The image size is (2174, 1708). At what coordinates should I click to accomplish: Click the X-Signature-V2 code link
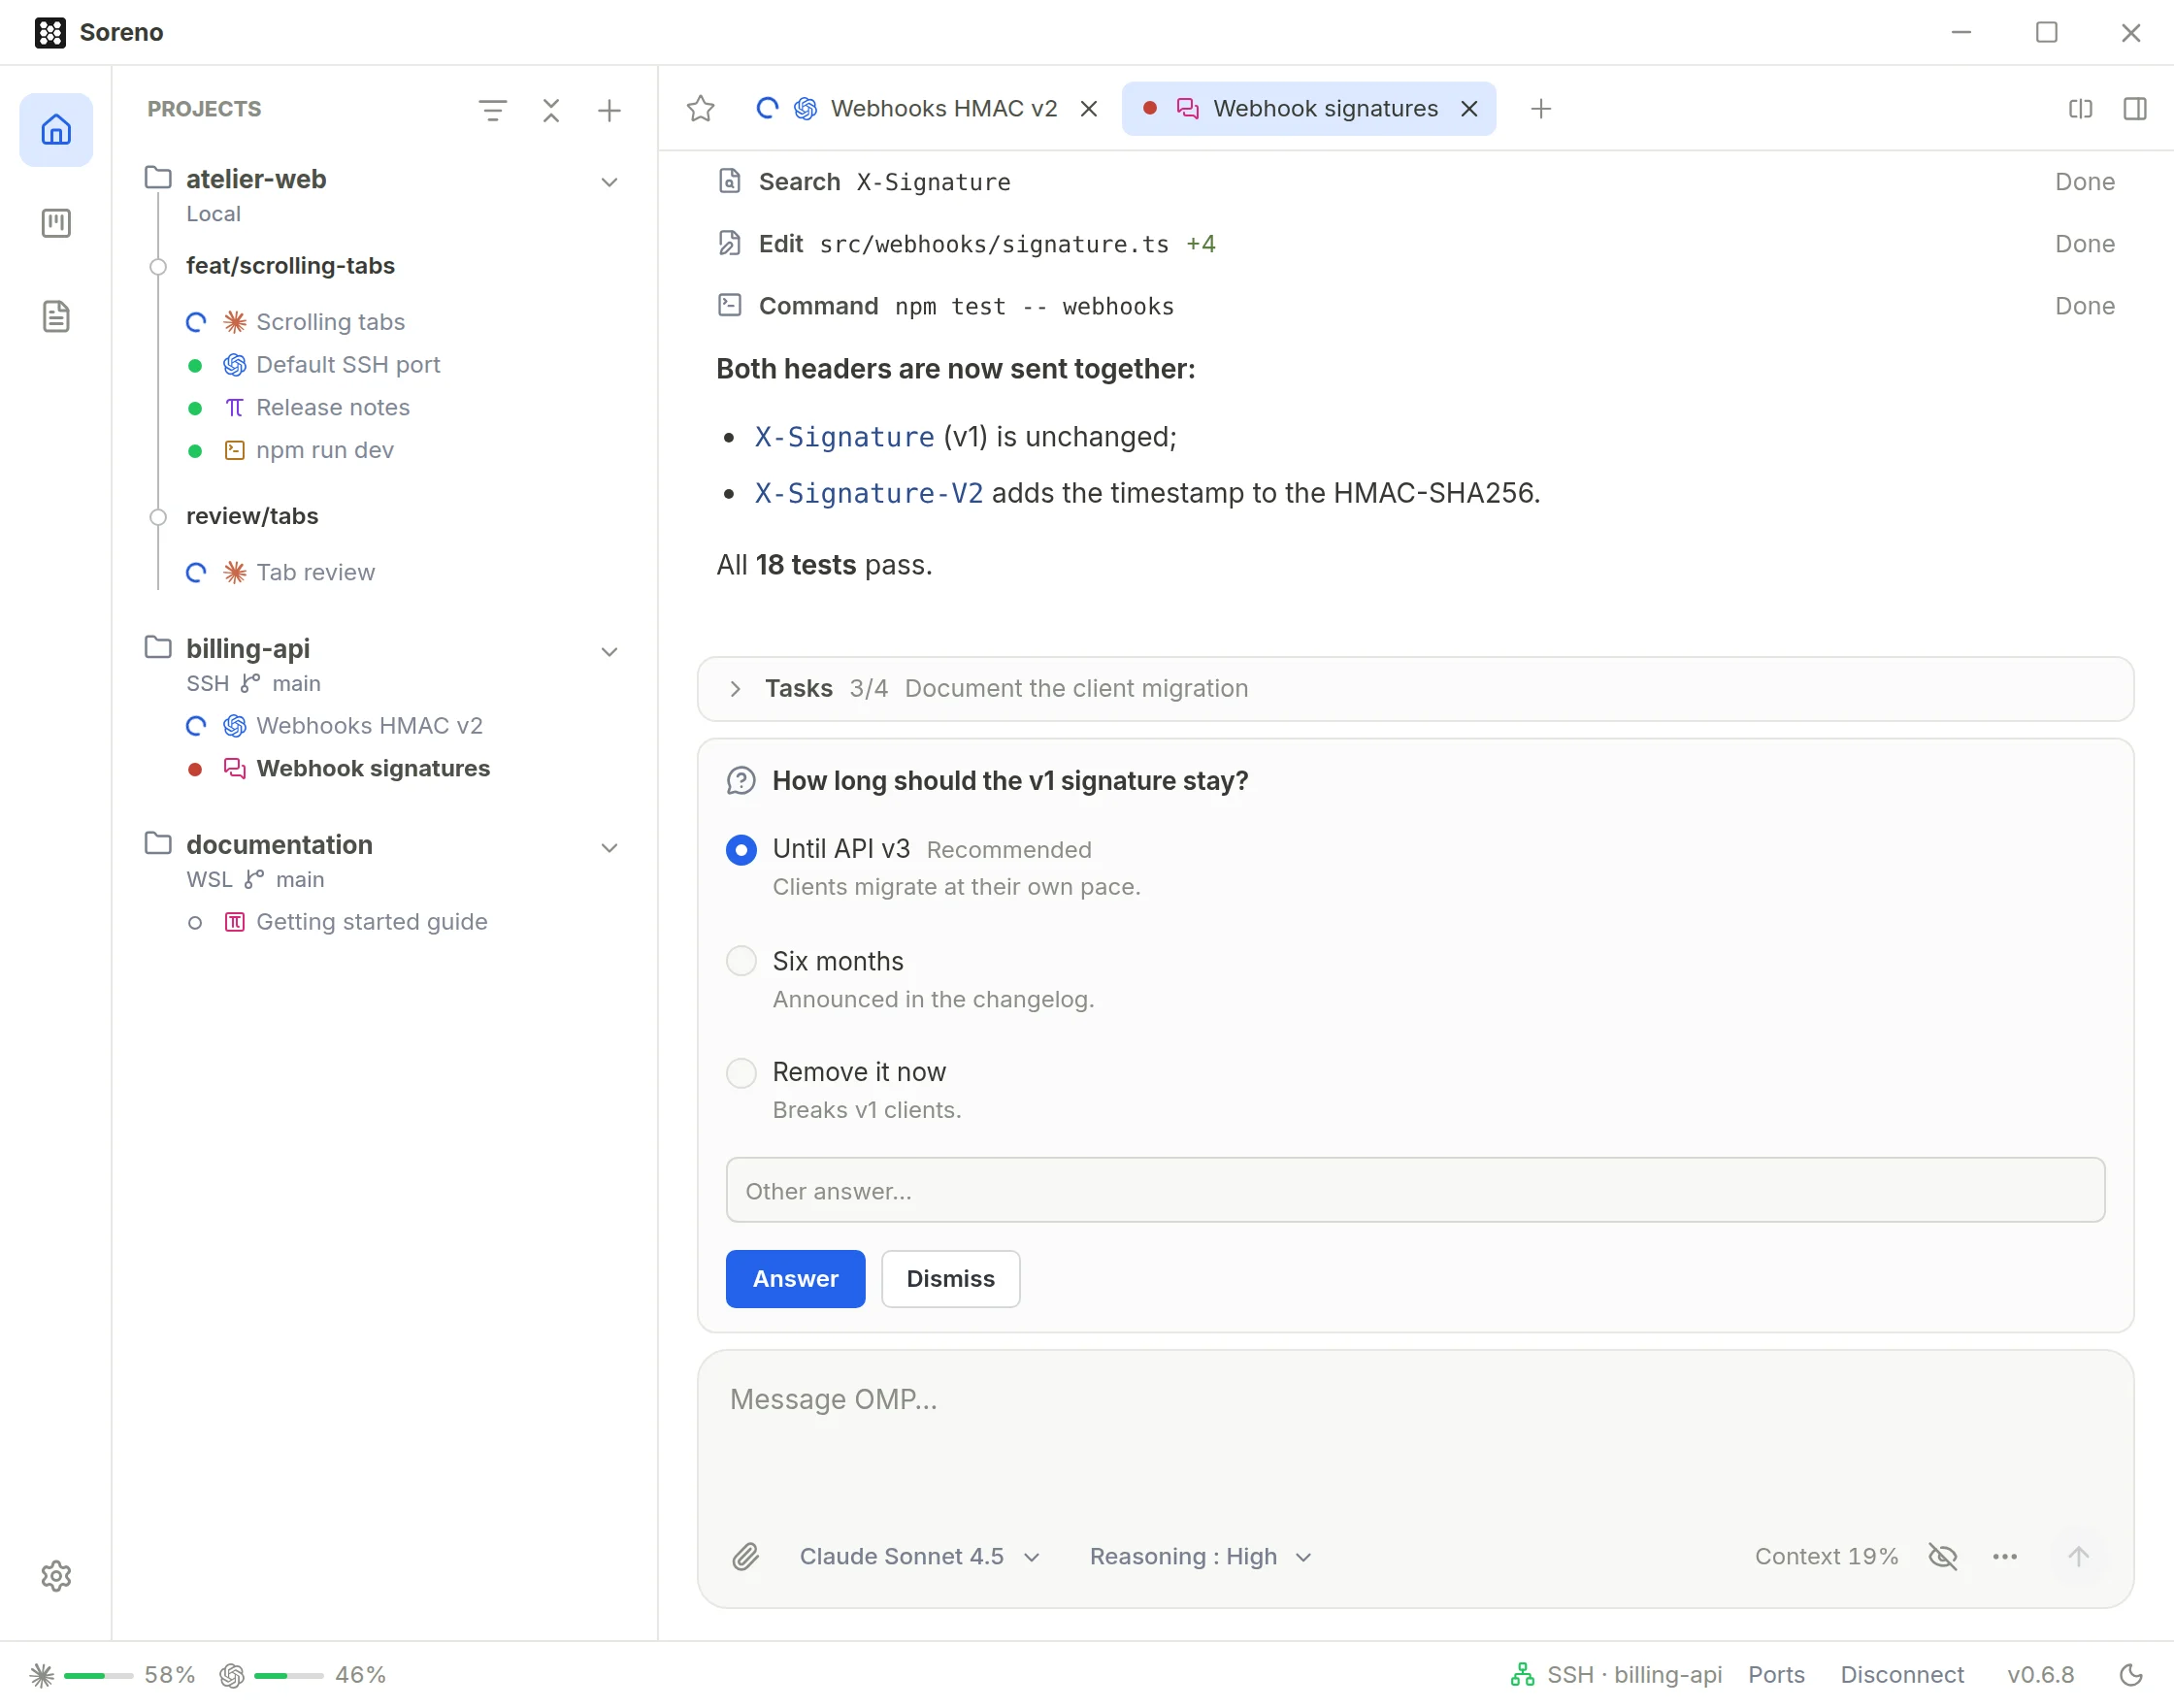(x=868, y=493)
